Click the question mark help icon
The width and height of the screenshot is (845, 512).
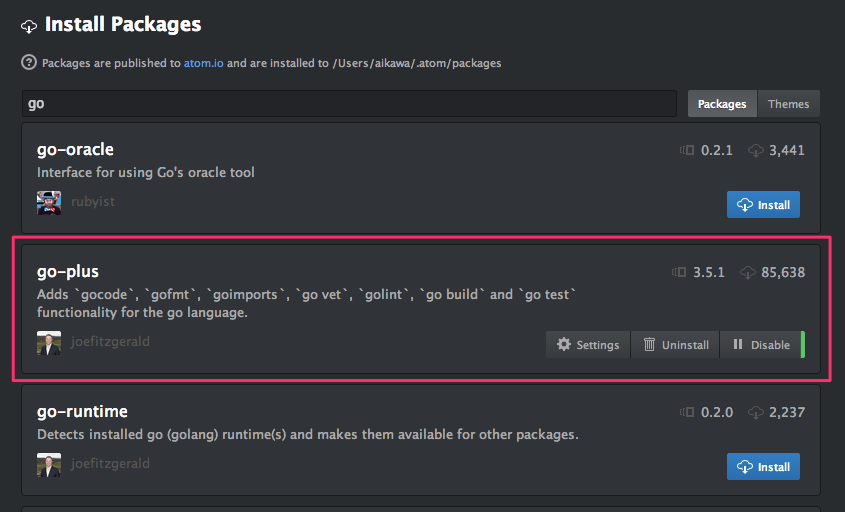(29, 63)
